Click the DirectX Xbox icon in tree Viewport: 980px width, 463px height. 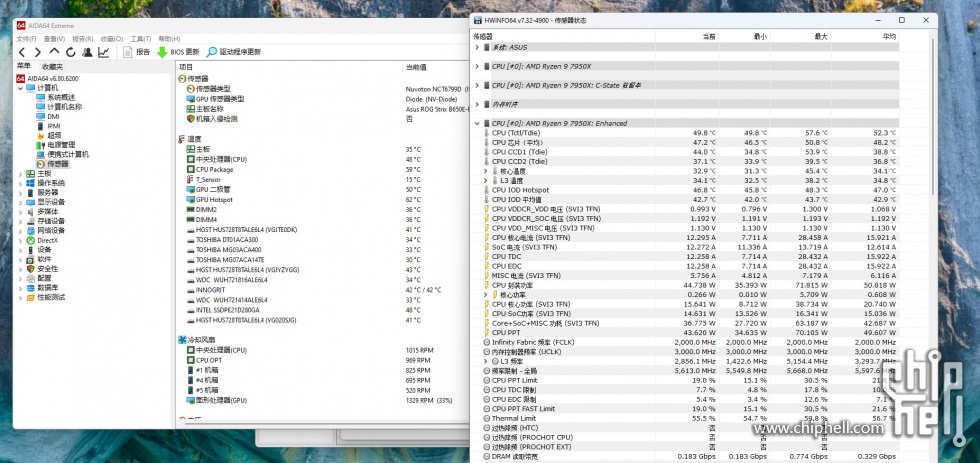click(x=31, y=240)
